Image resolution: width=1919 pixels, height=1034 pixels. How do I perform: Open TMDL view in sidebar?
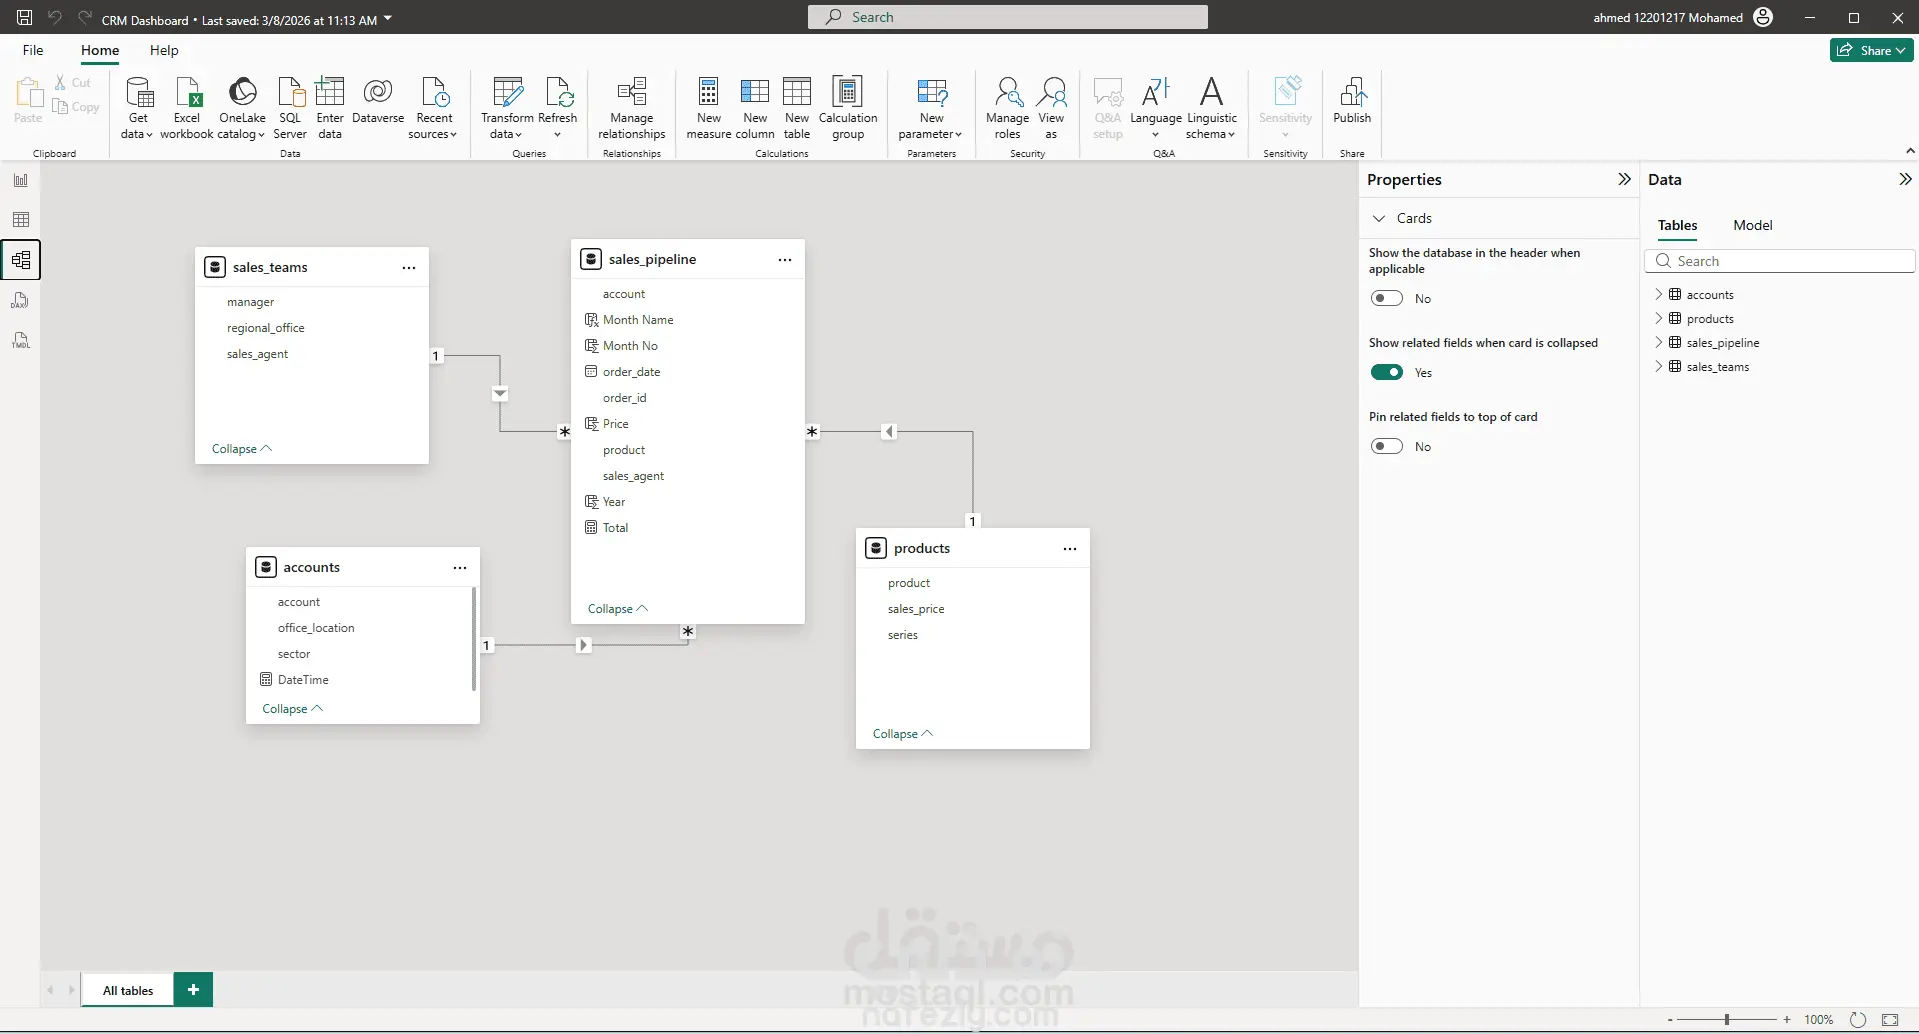21,340
